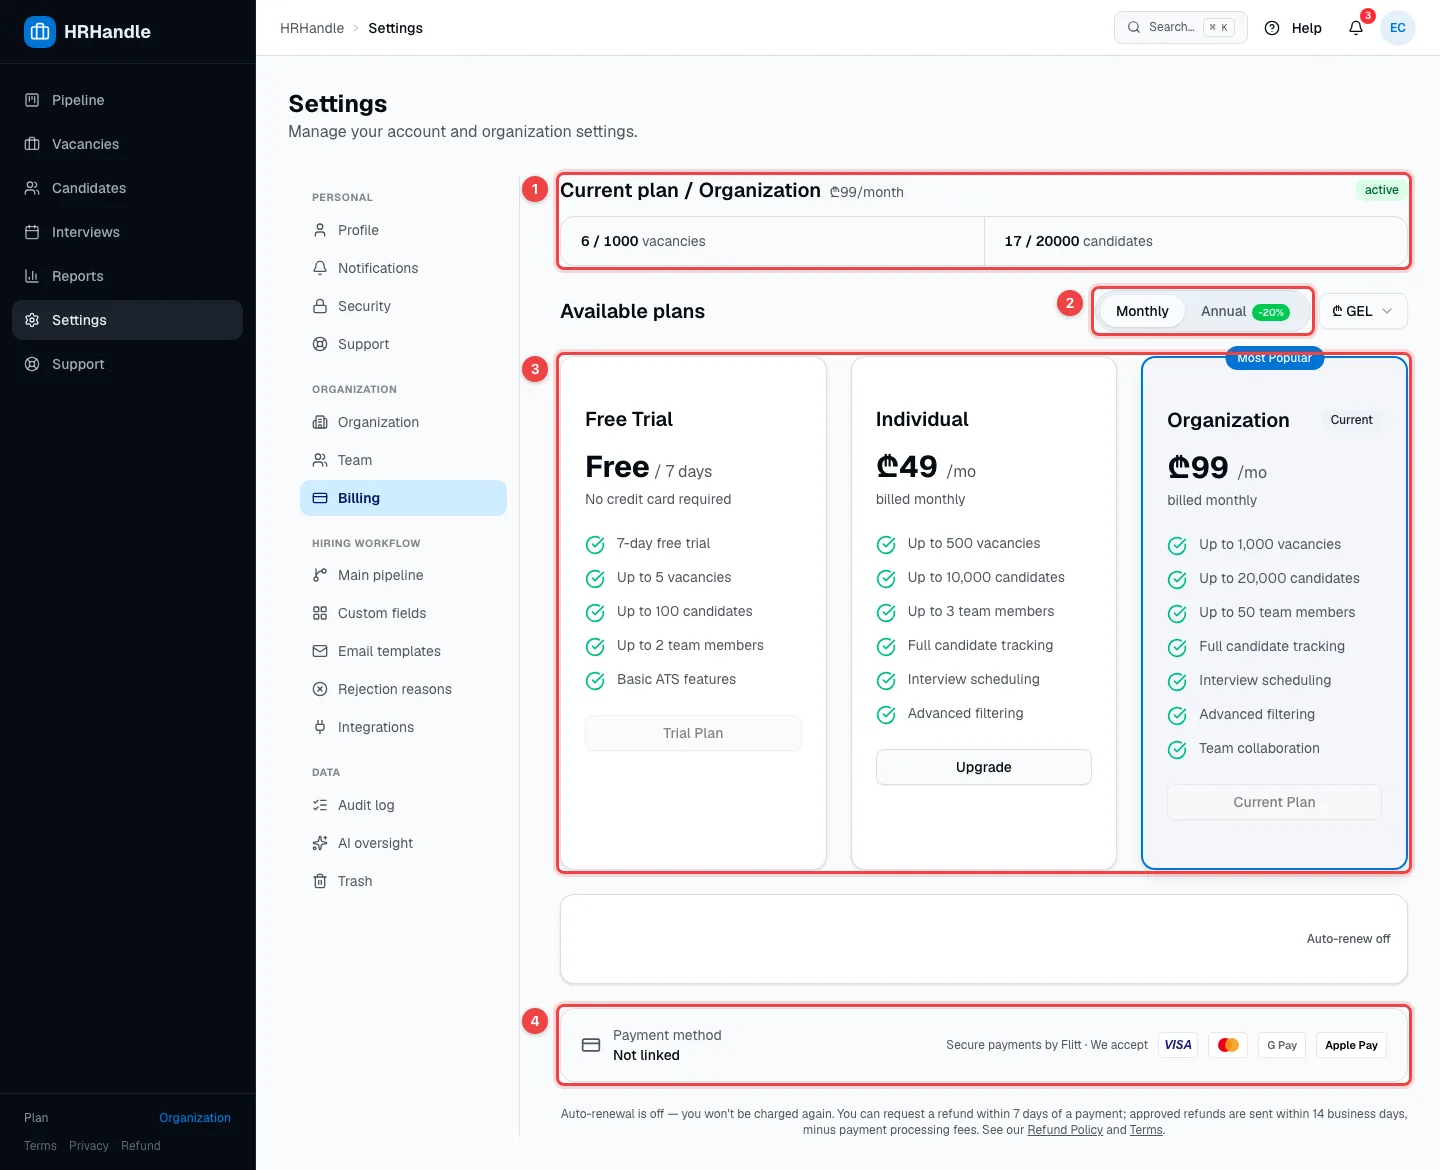Open the Billing settings section

403,498
